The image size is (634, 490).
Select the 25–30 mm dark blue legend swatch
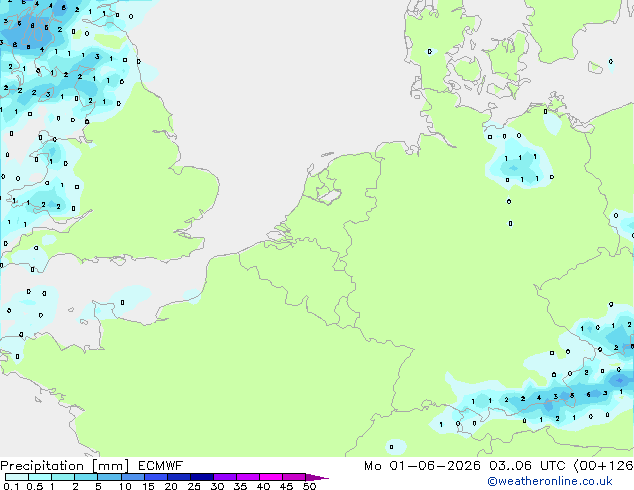click(x=202, y=477)
